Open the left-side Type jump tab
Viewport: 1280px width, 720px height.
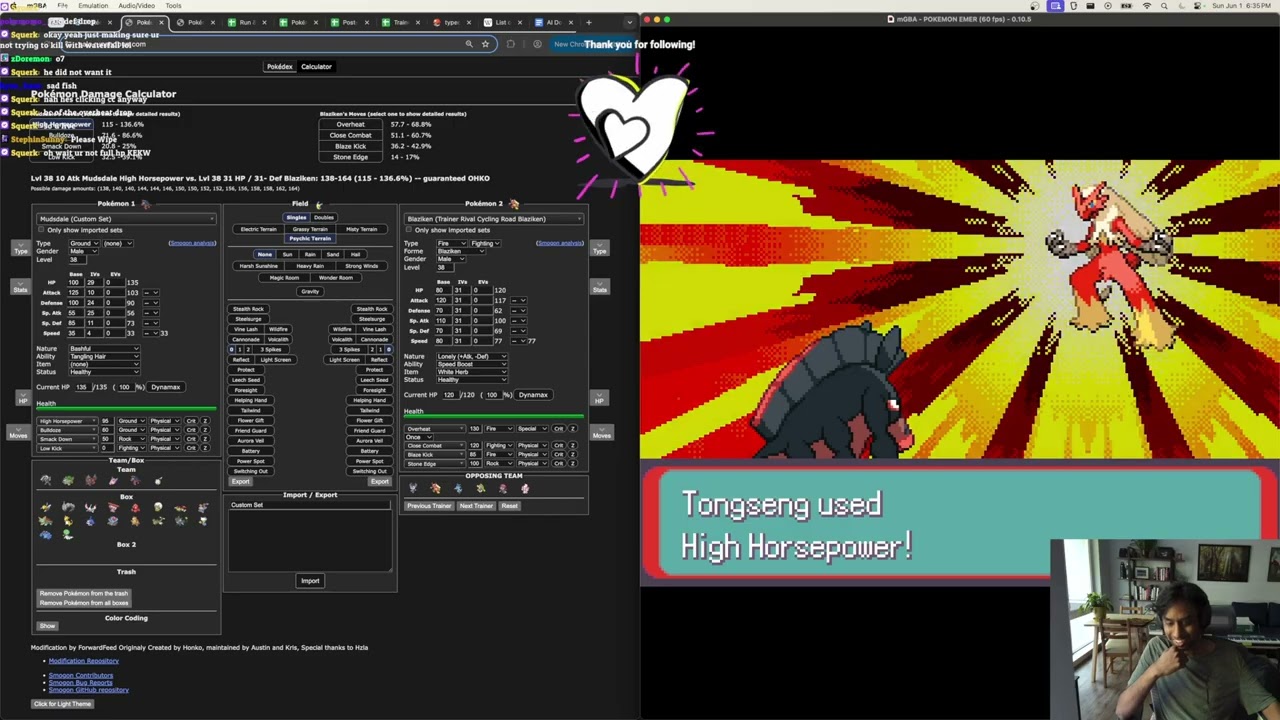coord(20,249)
